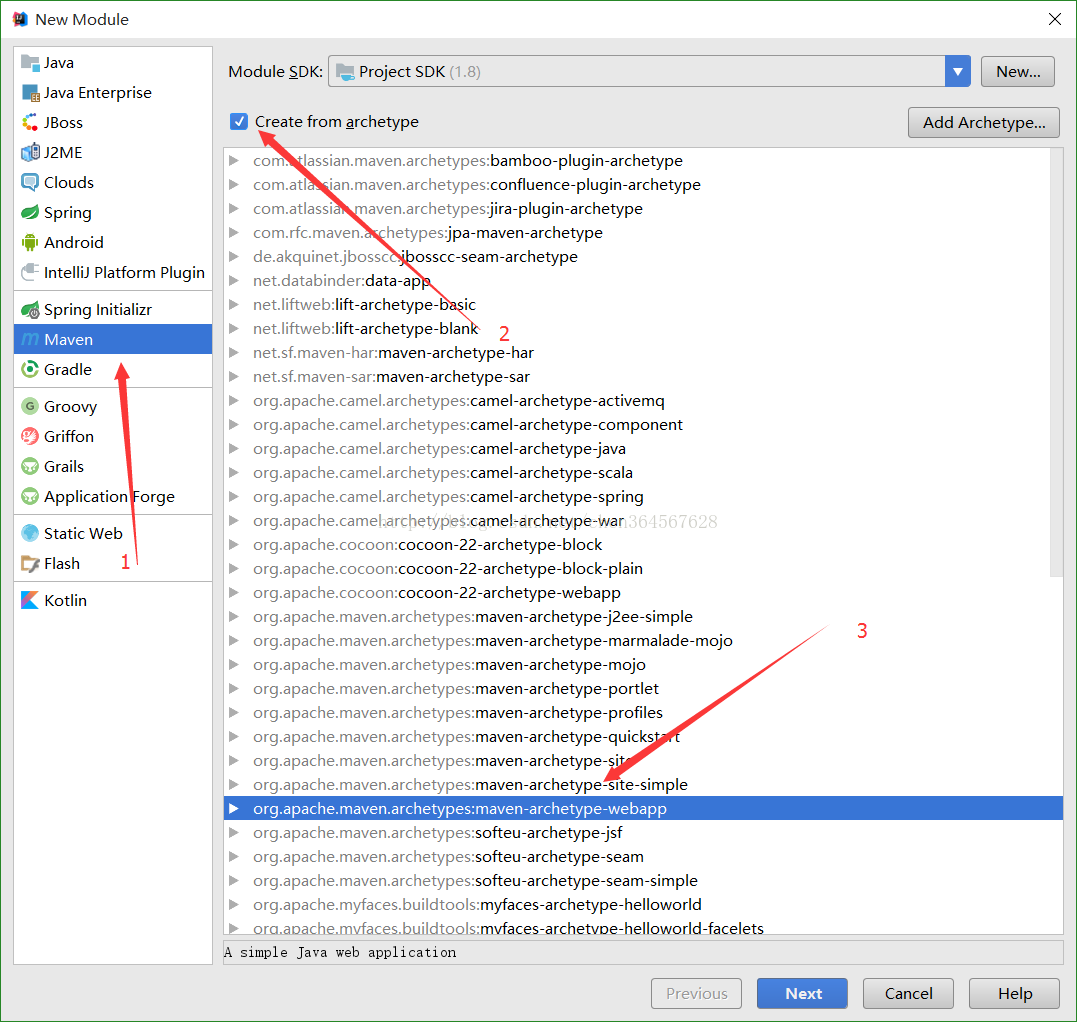Select maven-archetype-marmalade-mojo row
The width and height of the screenshot is (1077, 1022).
643,640
